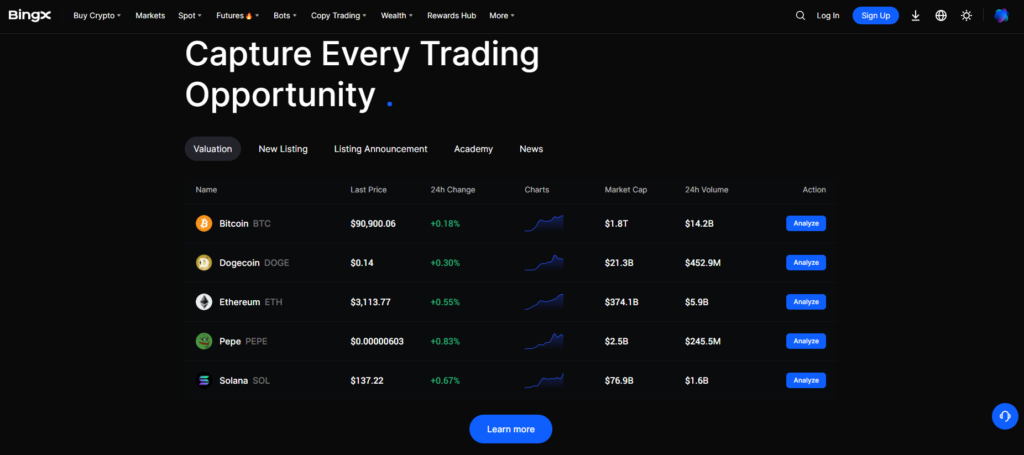Click the download app icon

coord(915,16)
